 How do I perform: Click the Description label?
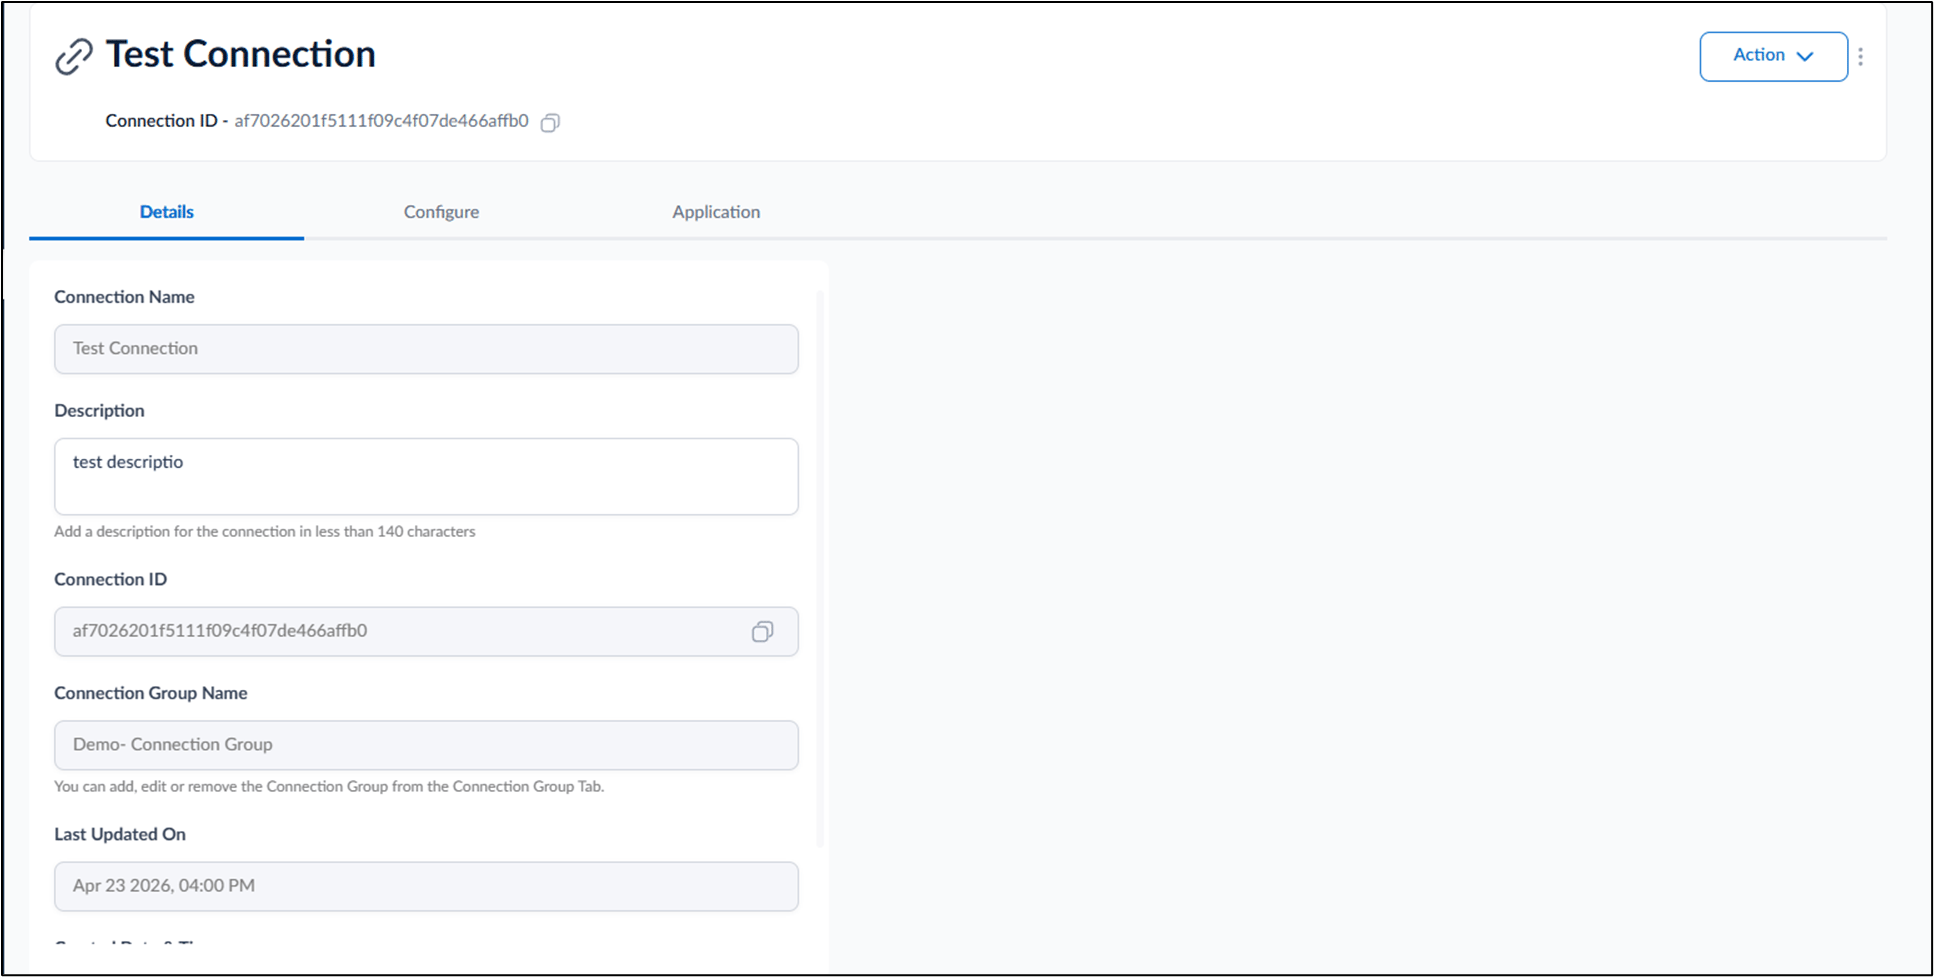99,411
